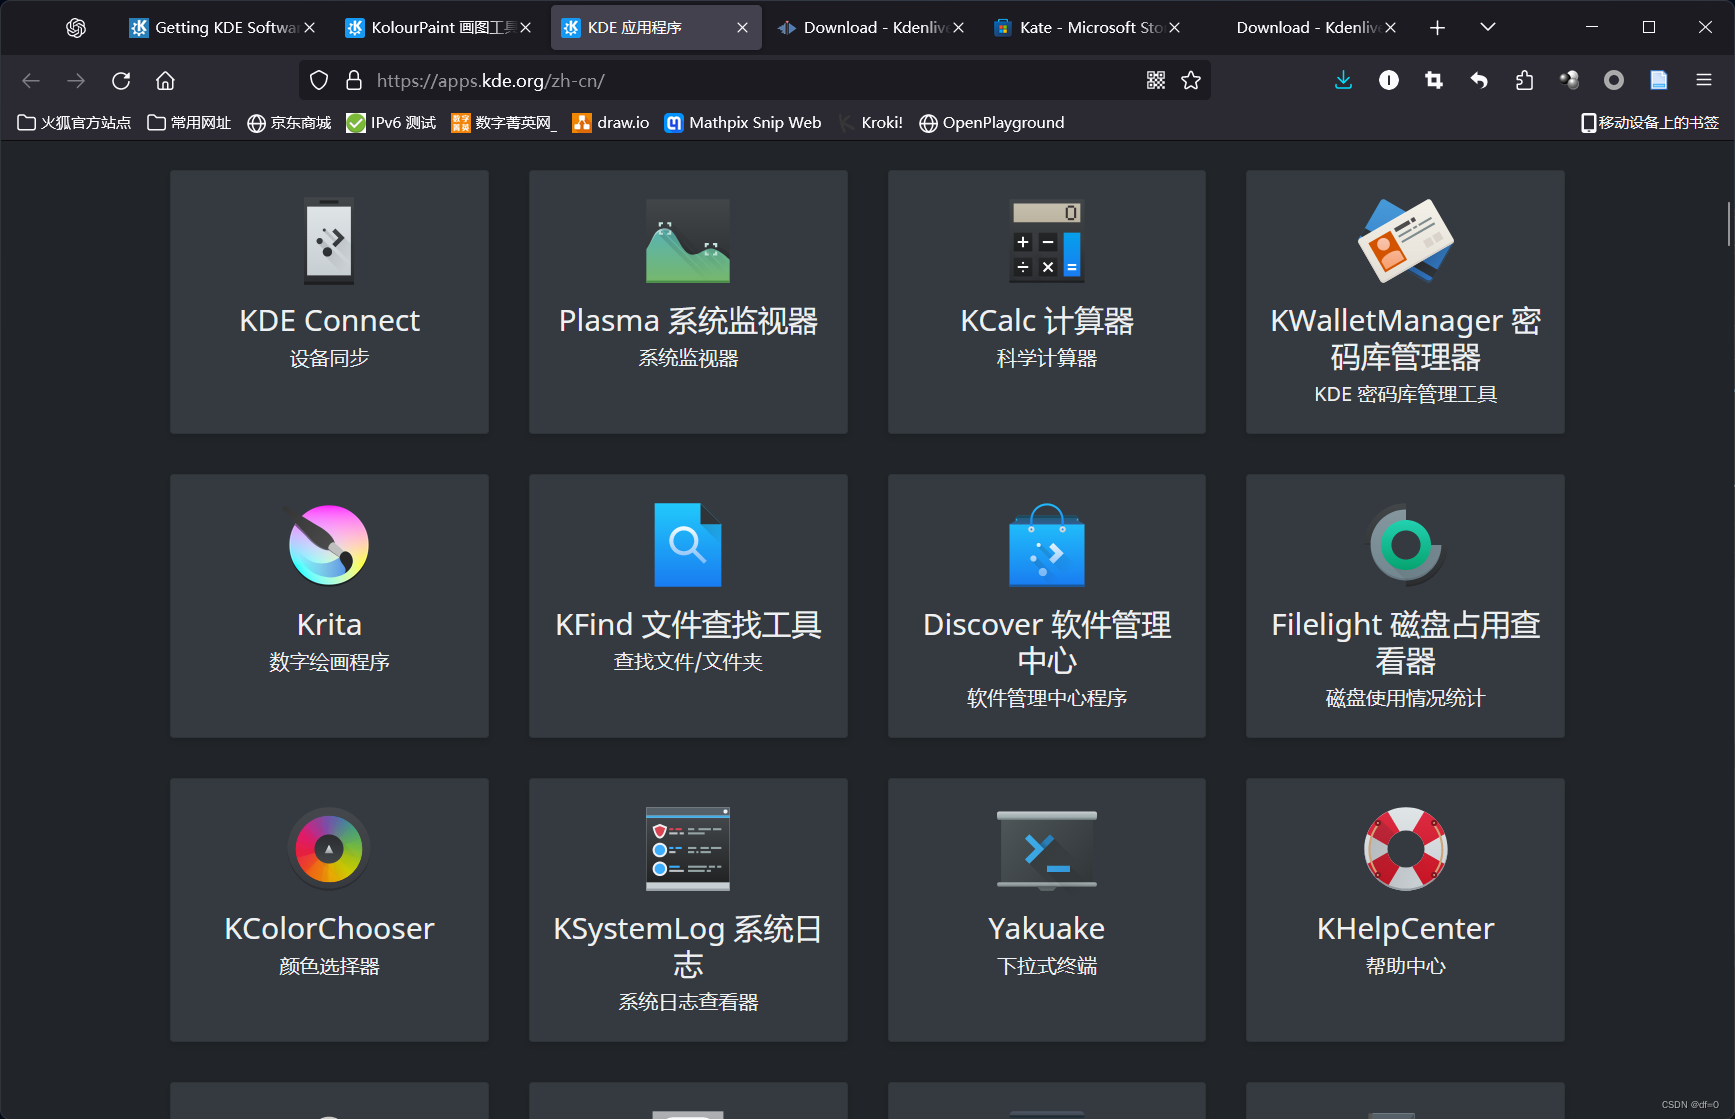The image size is (1735, 1119).
Task: Open the Filelight disk usage ring icon
Action: point(1405,546)
